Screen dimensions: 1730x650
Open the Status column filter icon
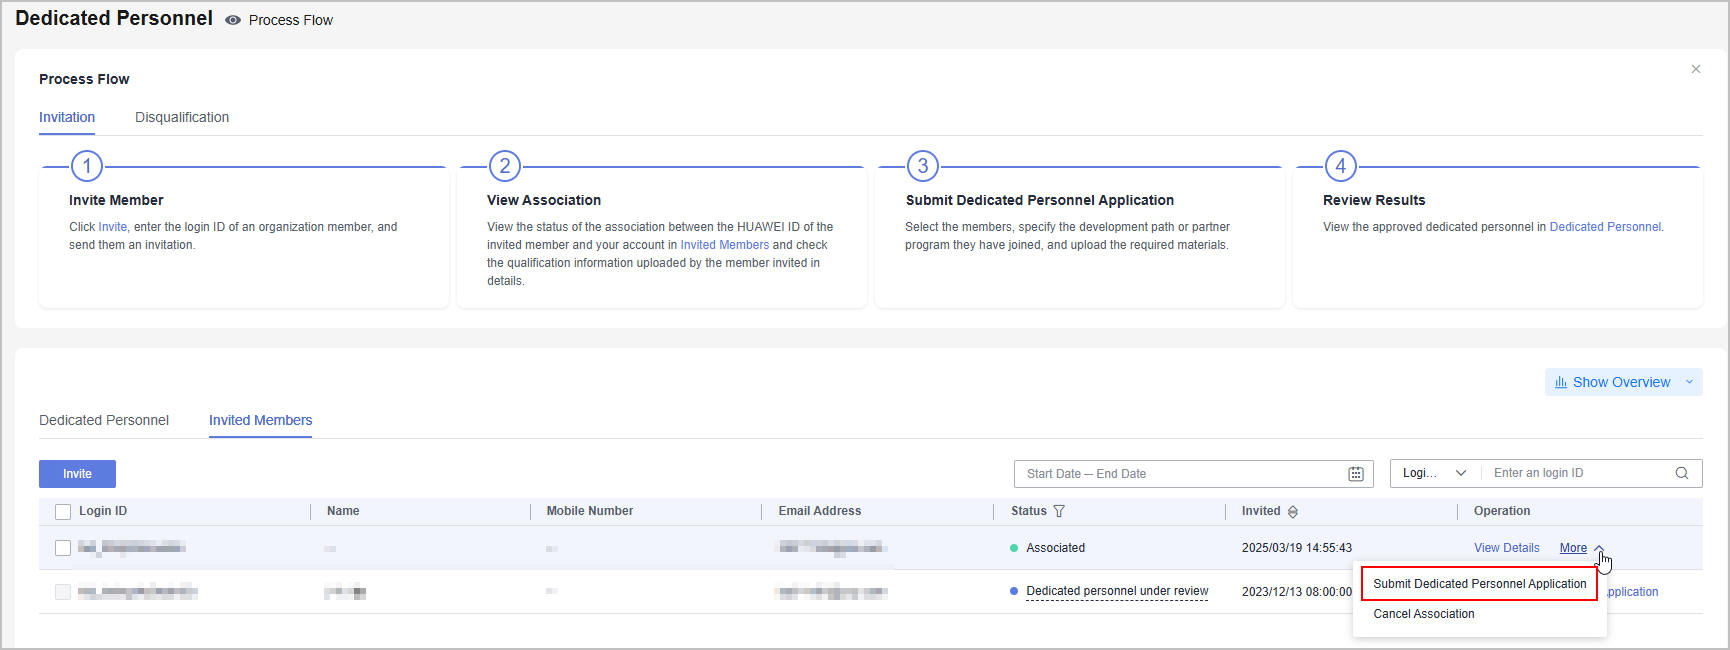1059,511
